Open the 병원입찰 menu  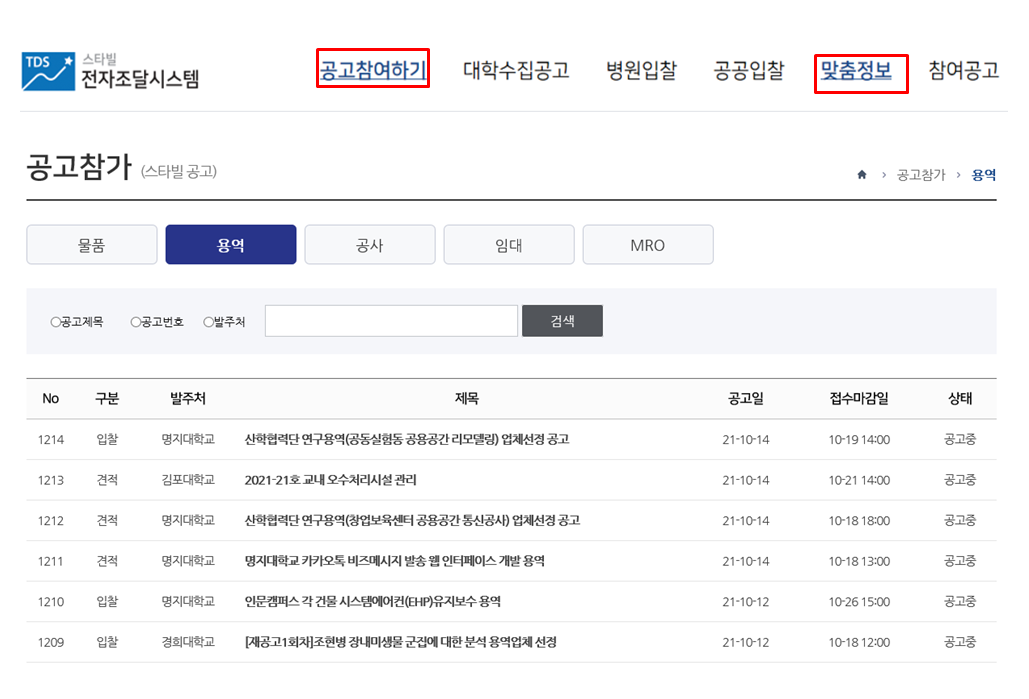(x=640, y=70)
